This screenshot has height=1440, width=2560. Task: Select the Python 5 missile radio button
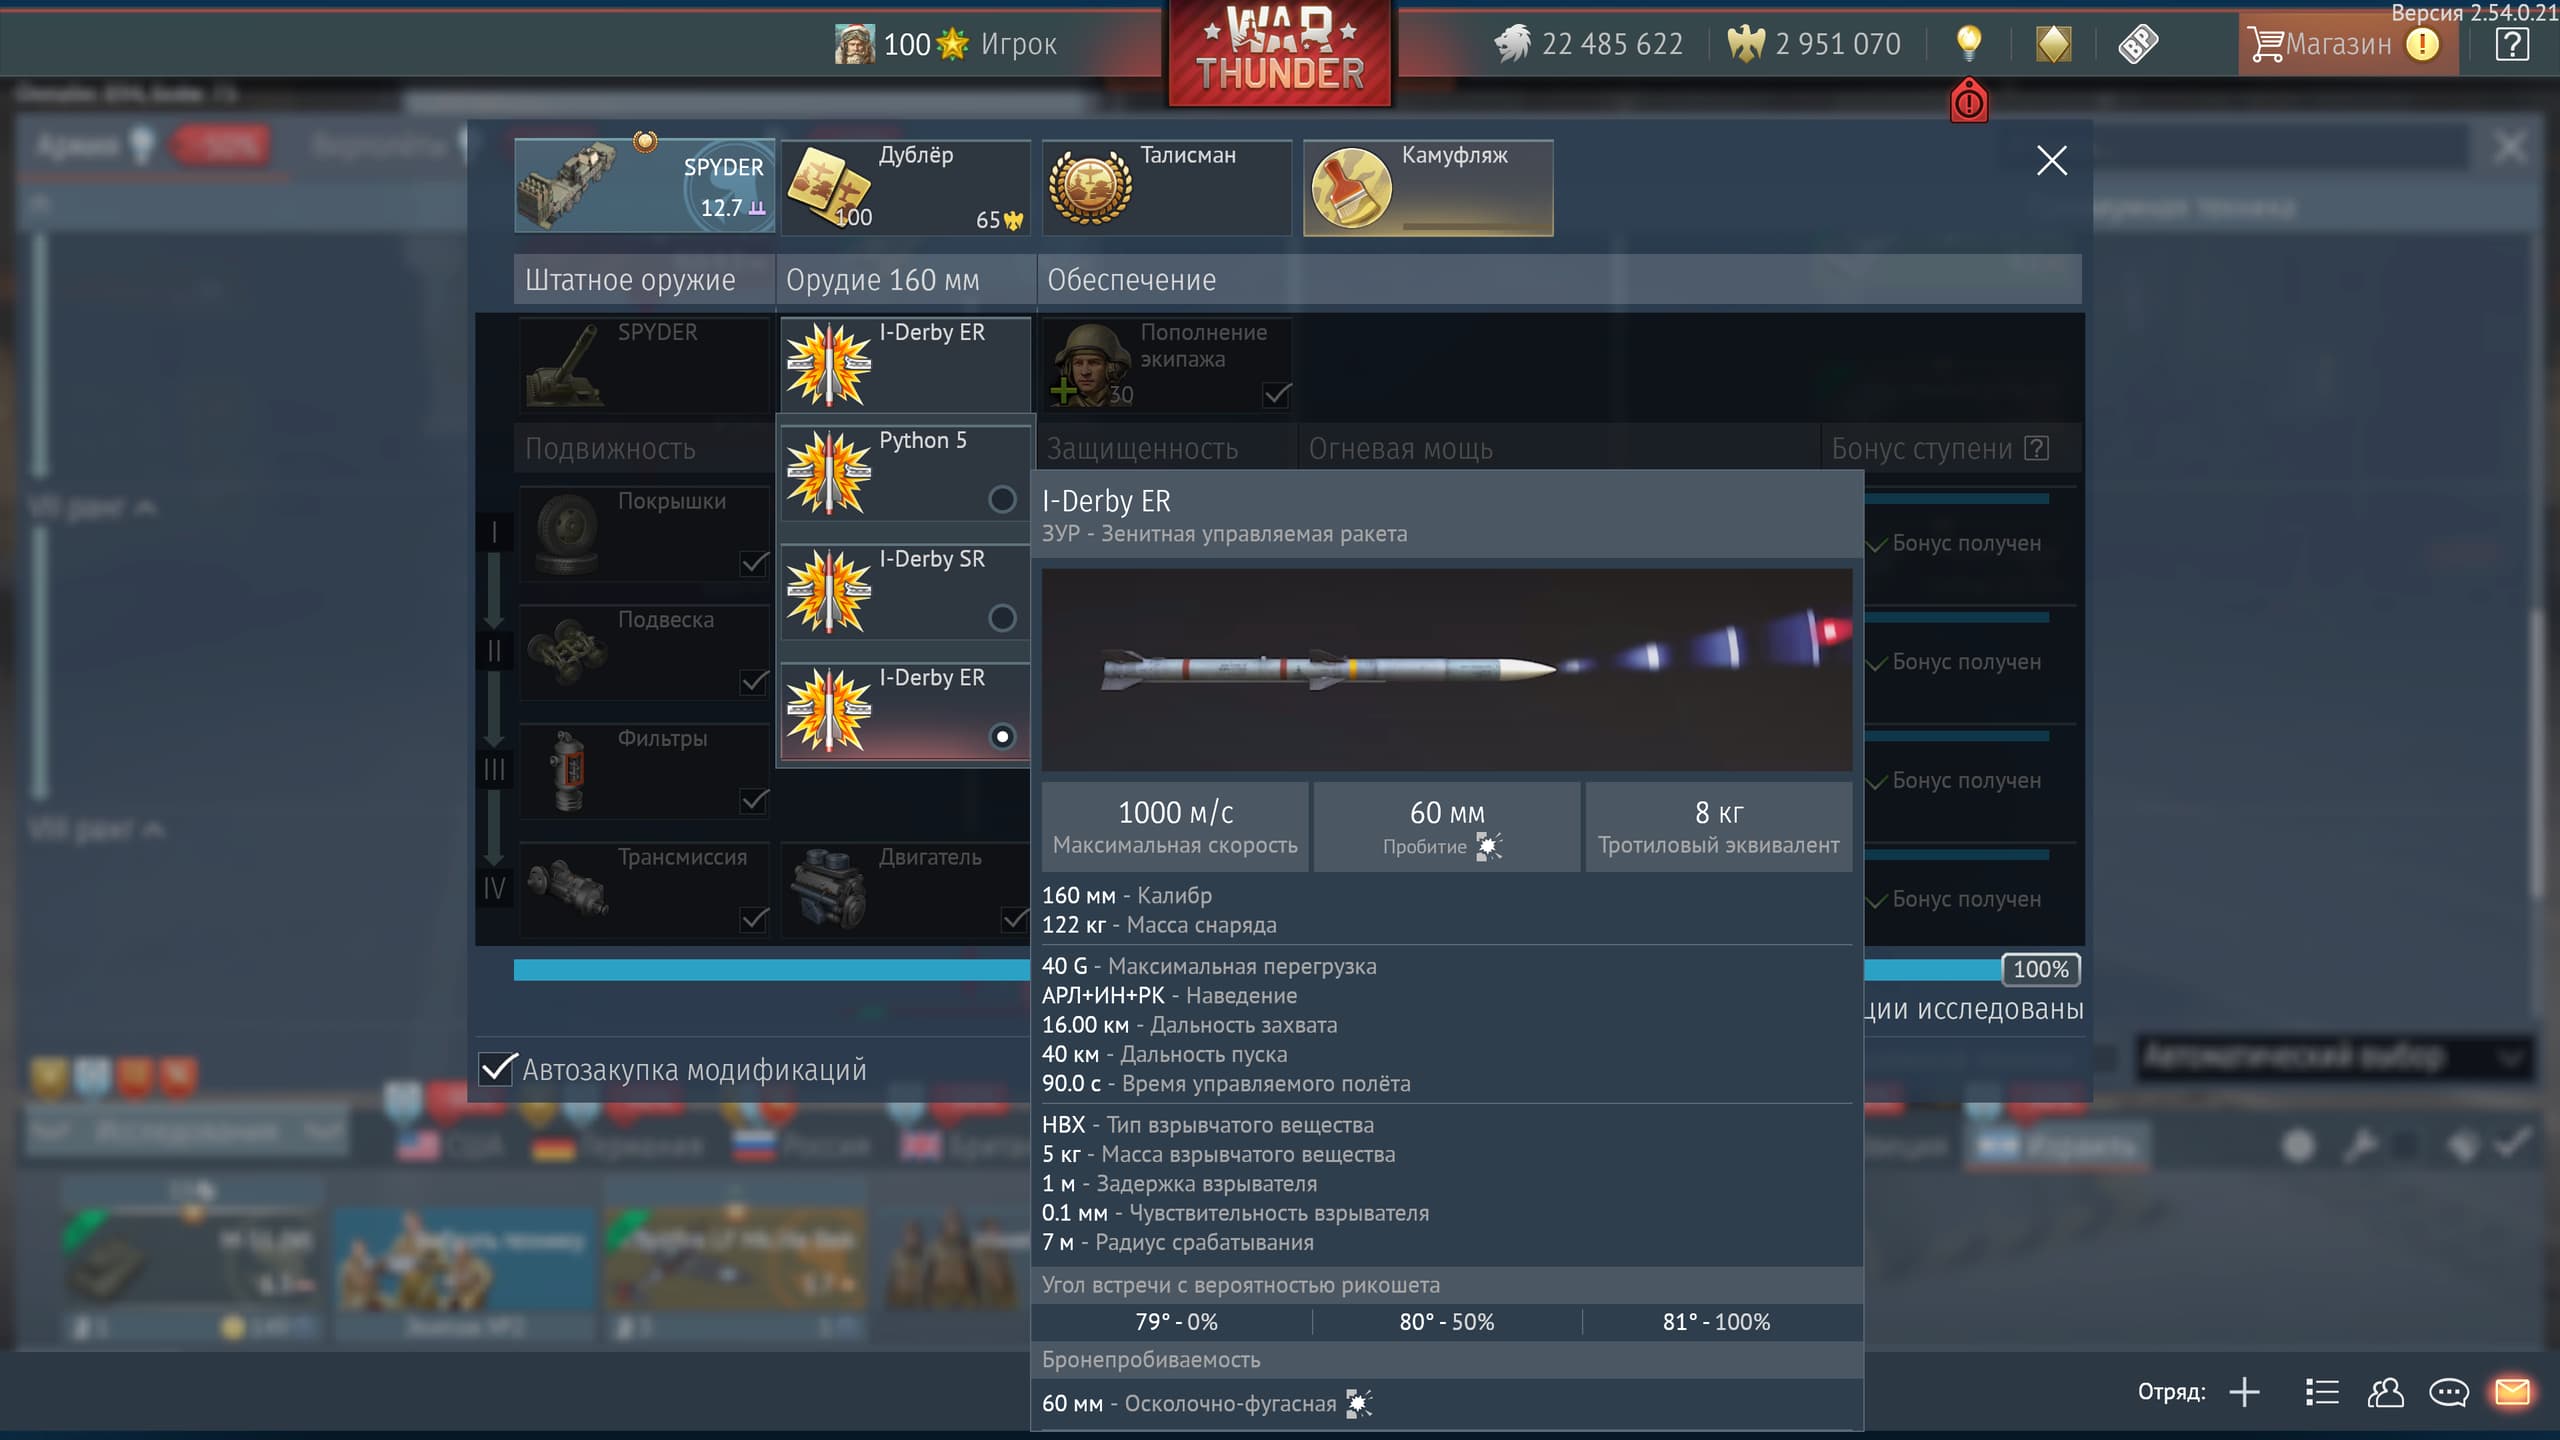tap(1001, 499)
